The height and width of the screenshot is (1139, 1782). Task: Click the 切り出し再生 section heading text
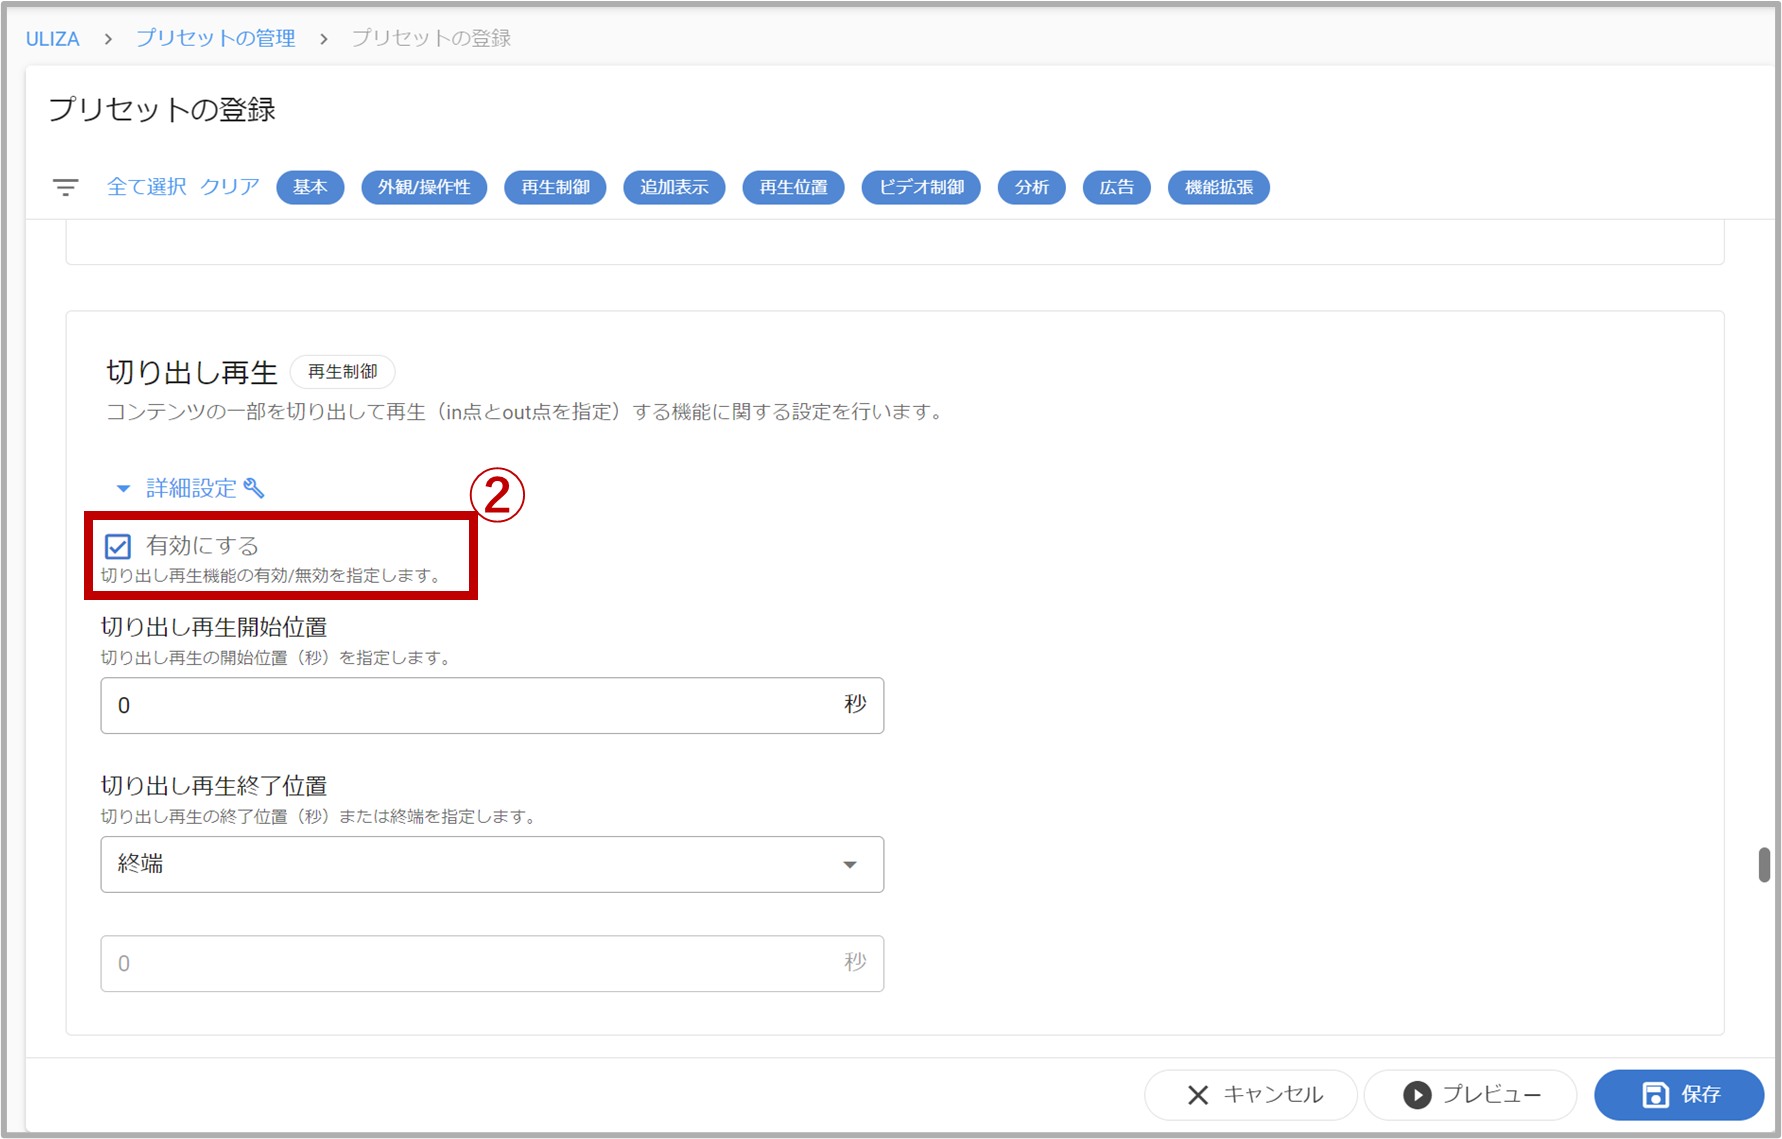pos(192,372)
